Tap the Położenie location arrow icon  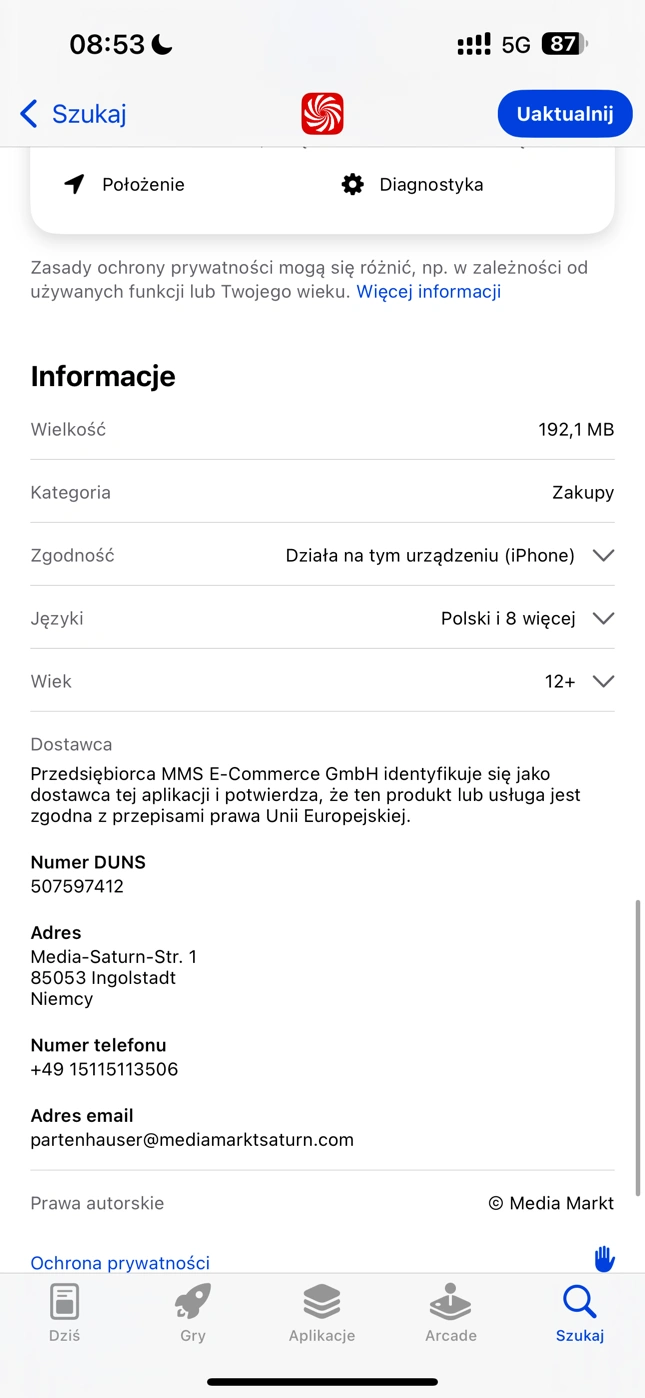(74, 184)
